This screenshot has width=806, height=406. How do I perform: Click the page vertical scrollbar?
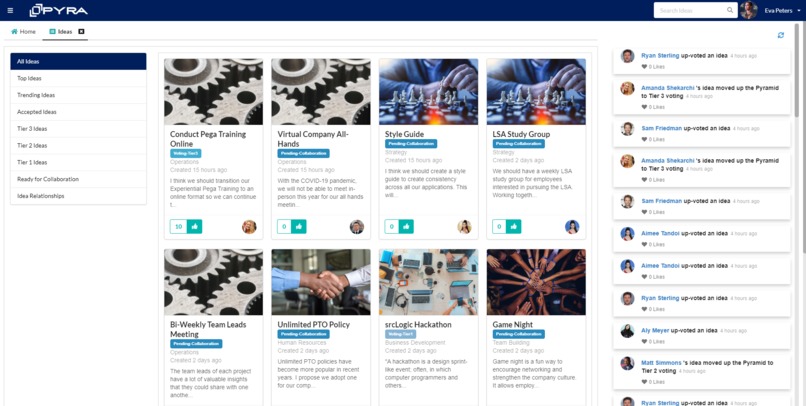pos(798,69)
